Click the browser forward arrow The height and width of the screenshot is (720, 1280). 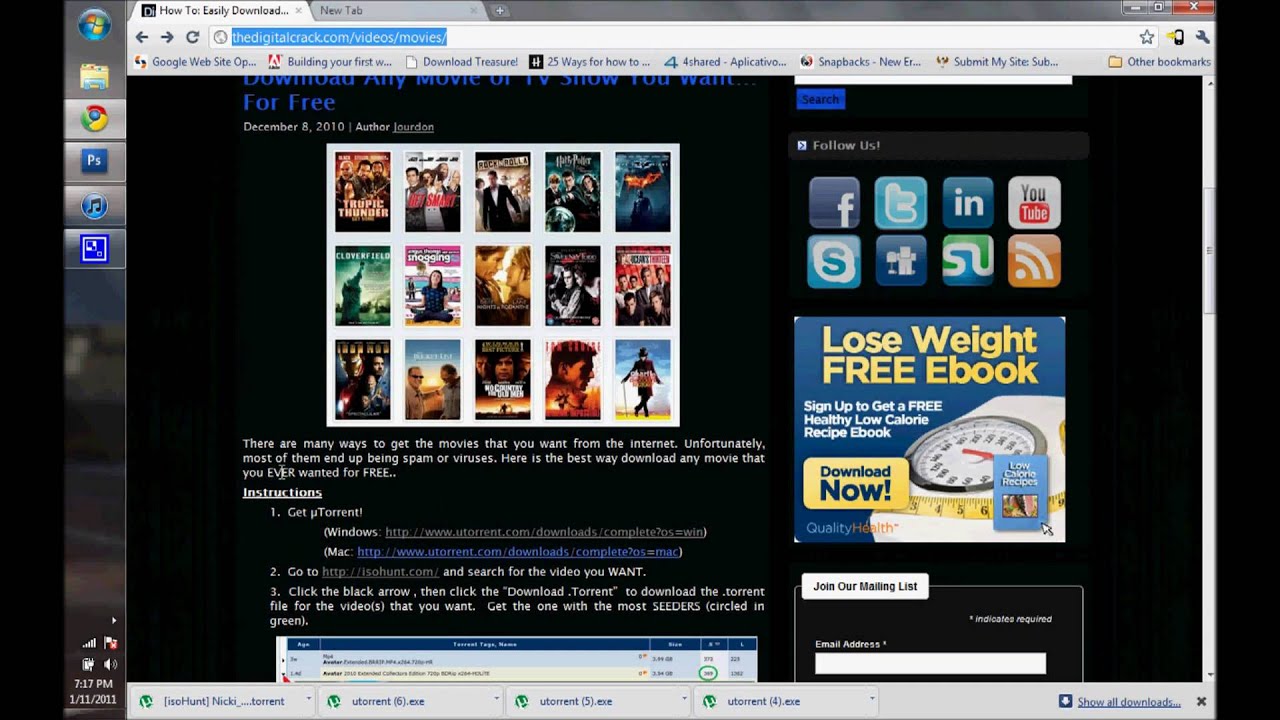pyautogui.click(x=167, y=37)
